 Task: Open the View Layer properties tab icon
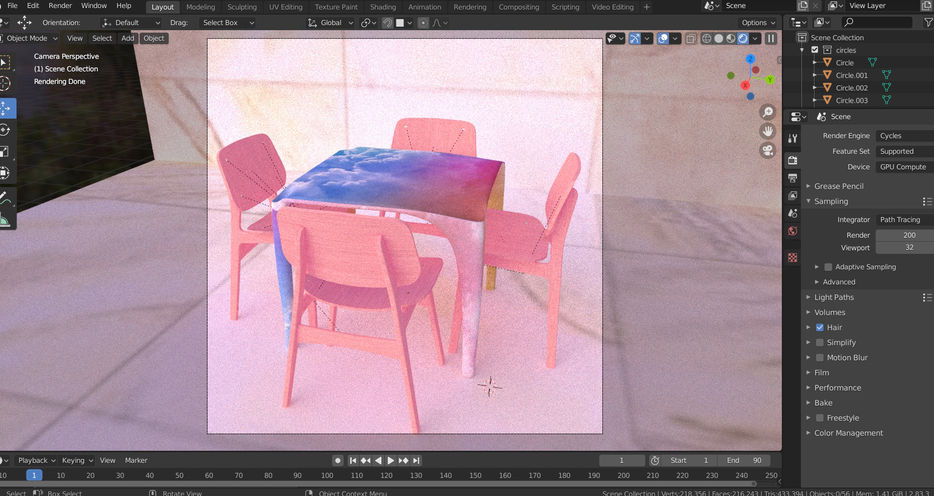point(792,195)
